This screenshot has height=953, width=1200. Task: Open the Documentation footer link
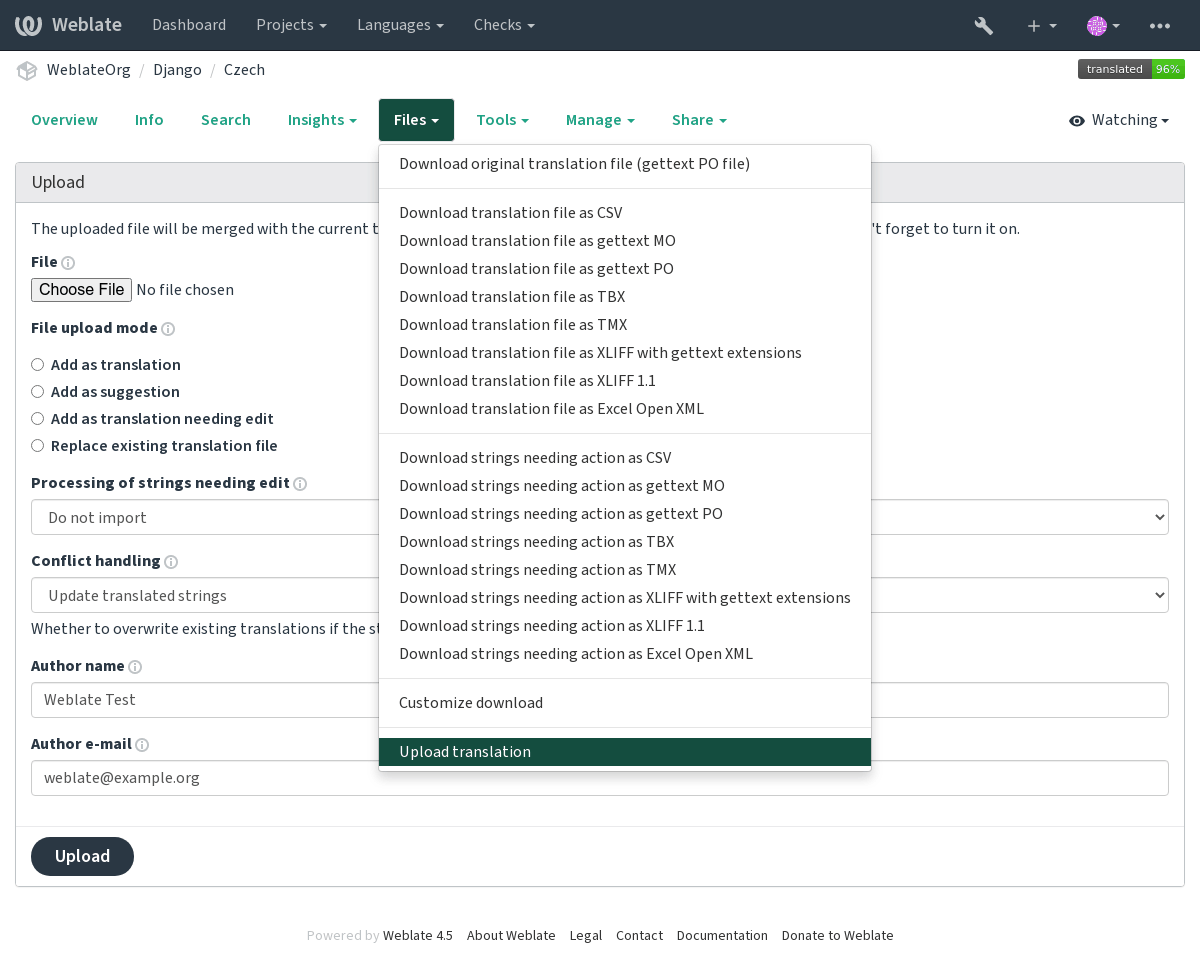coord(722,936)
